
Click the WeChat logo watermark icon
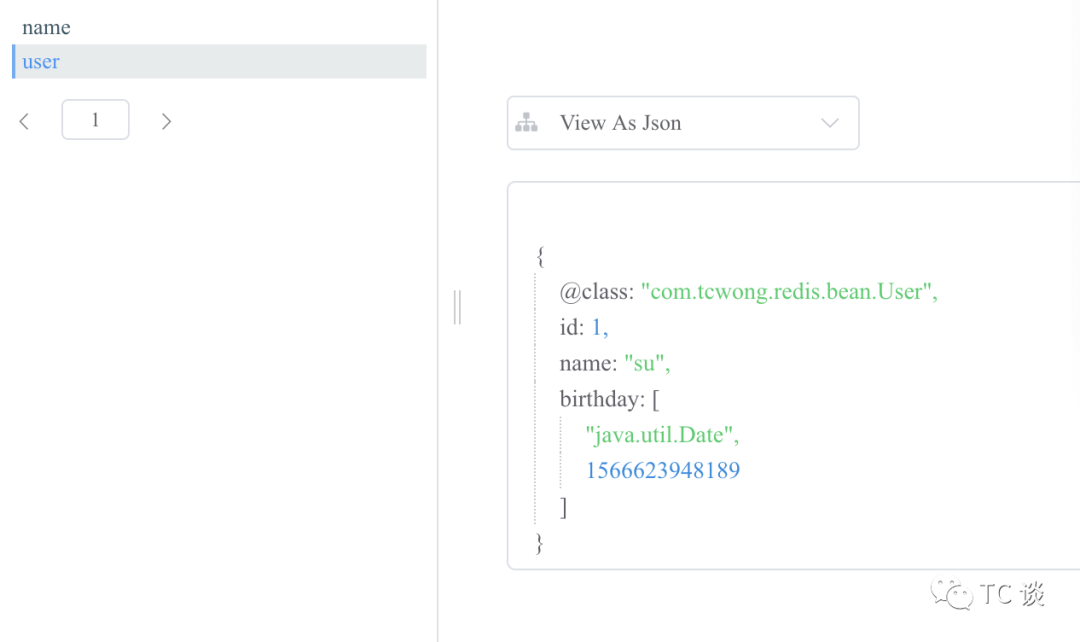click(x=951, y=594)
